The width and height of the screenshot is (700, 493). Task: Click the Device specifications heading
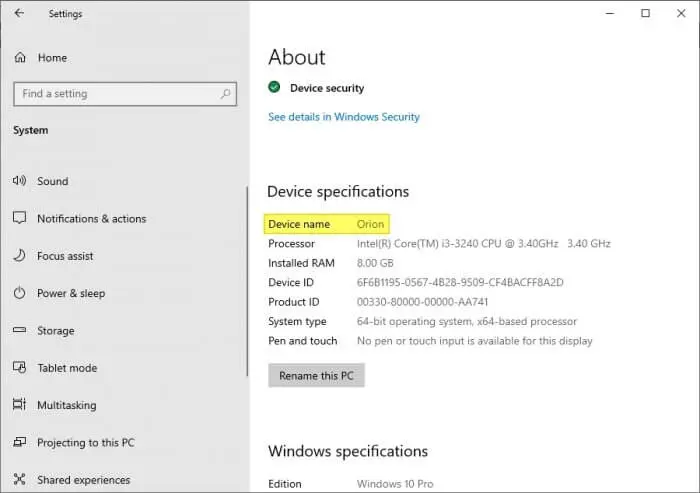(x=338, y=192)
